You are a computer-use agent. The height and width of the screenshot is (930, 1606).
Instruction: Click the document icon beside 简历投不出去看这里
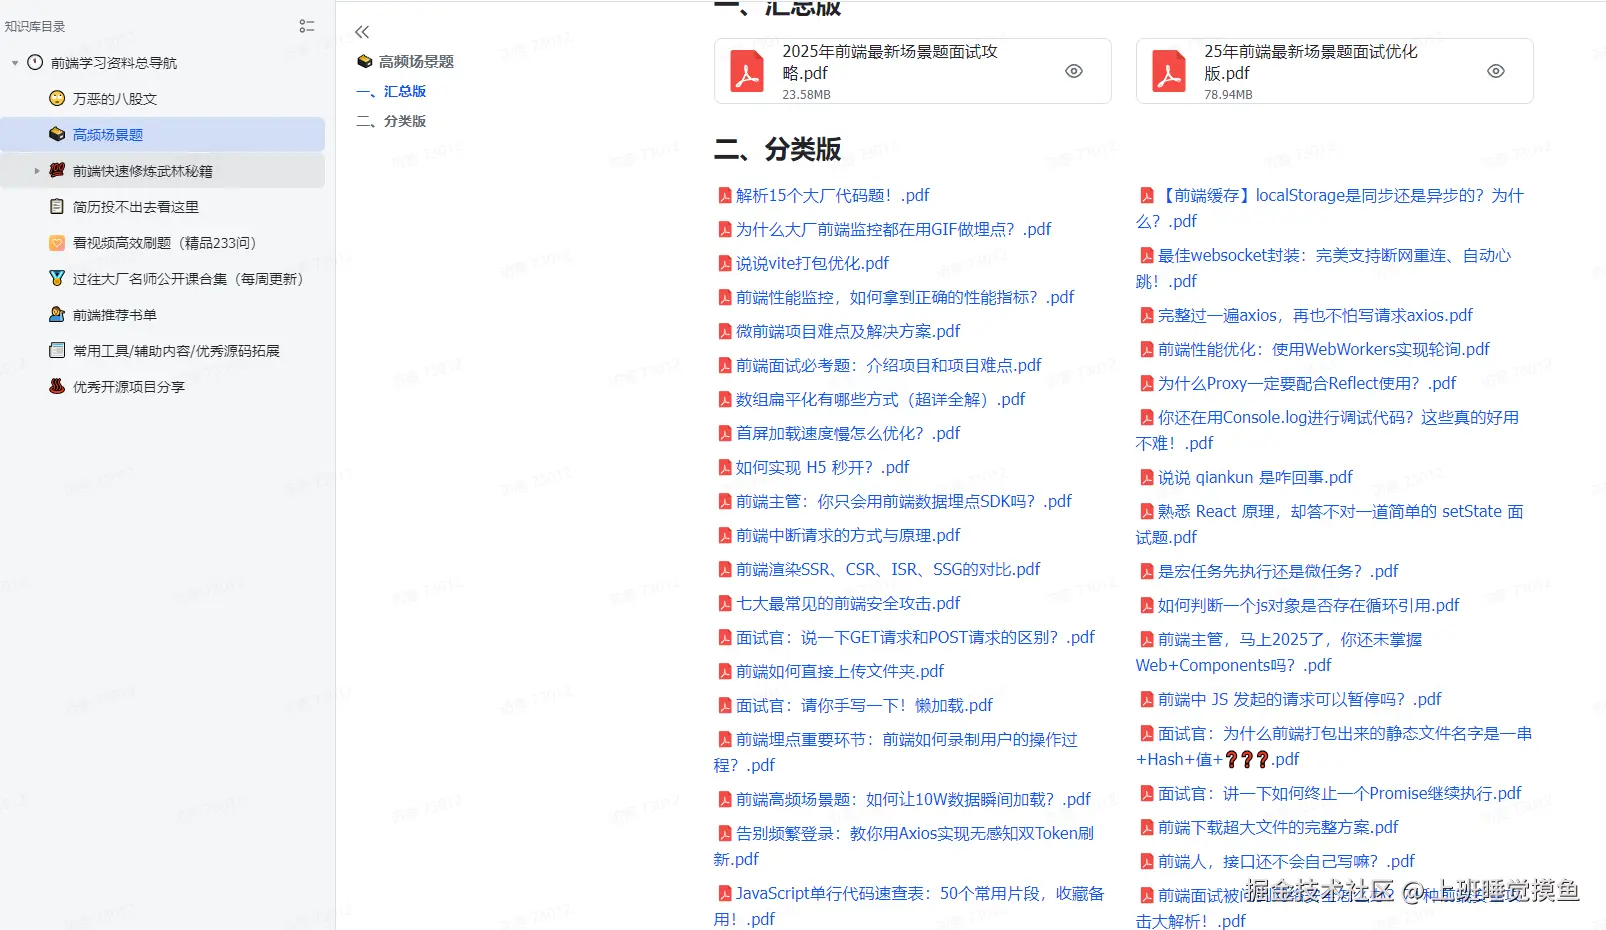point(57,206)
